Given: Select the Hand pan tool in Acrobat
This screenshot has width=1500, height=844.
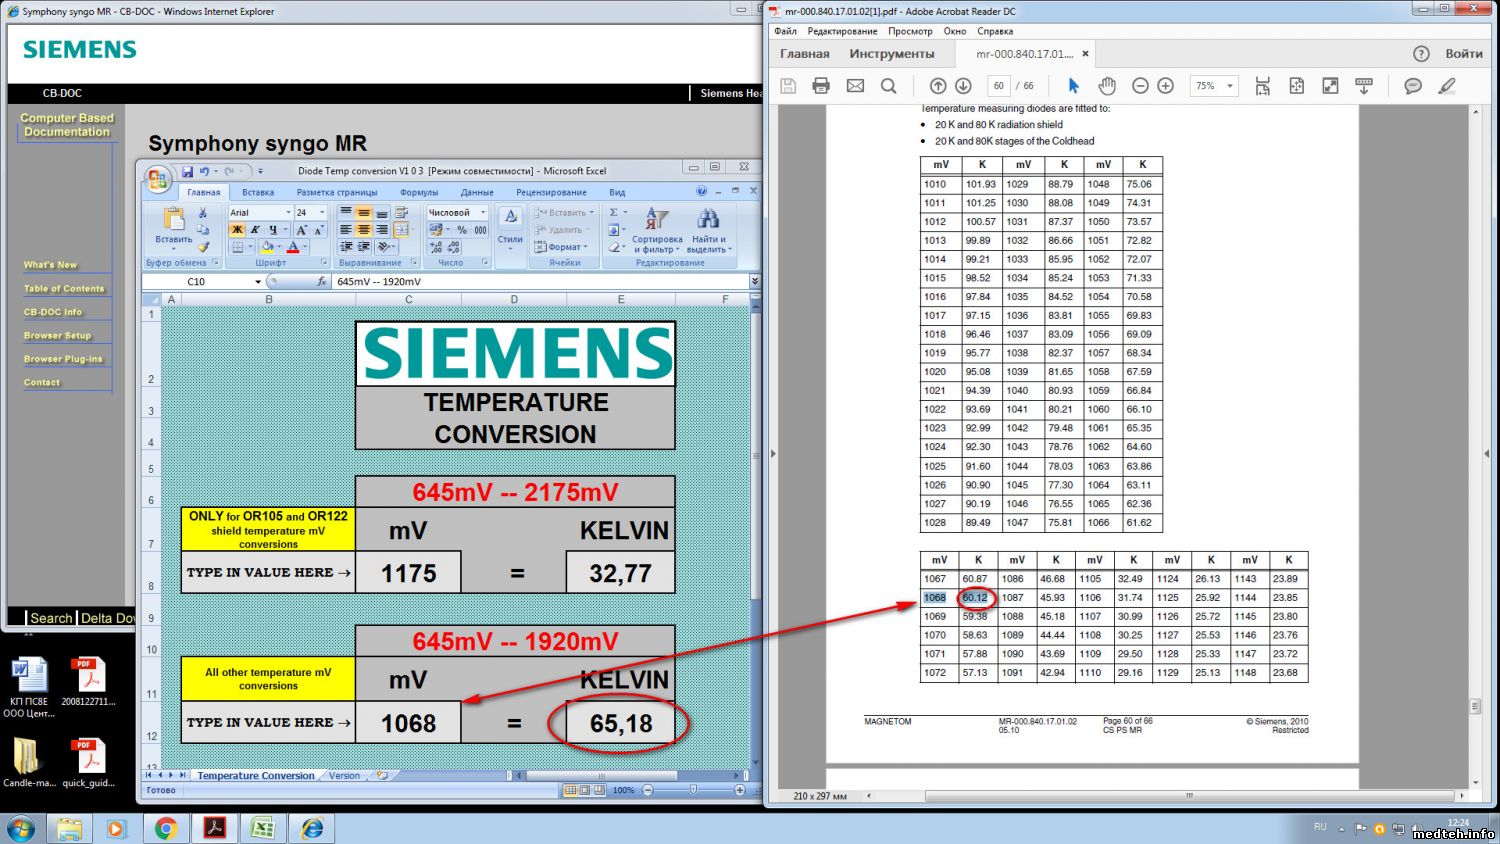Looking at the screenshot, I should coord(1107,86).
